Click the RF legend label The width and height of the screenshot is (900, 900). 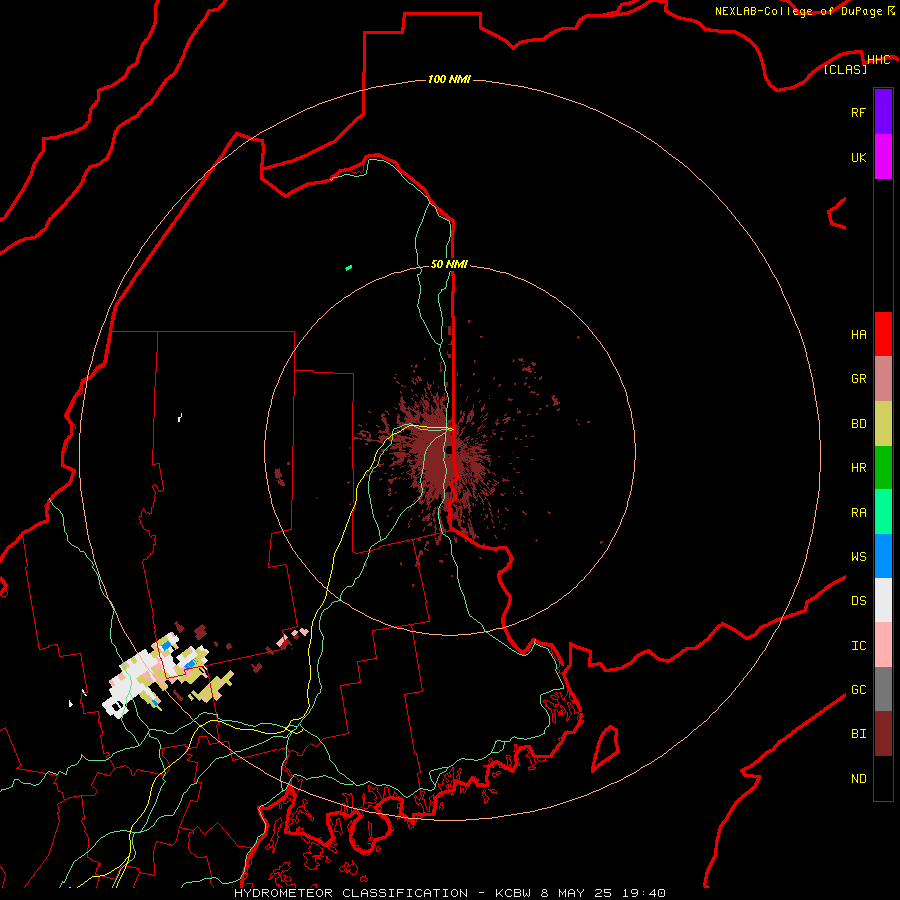click(858, 112)
